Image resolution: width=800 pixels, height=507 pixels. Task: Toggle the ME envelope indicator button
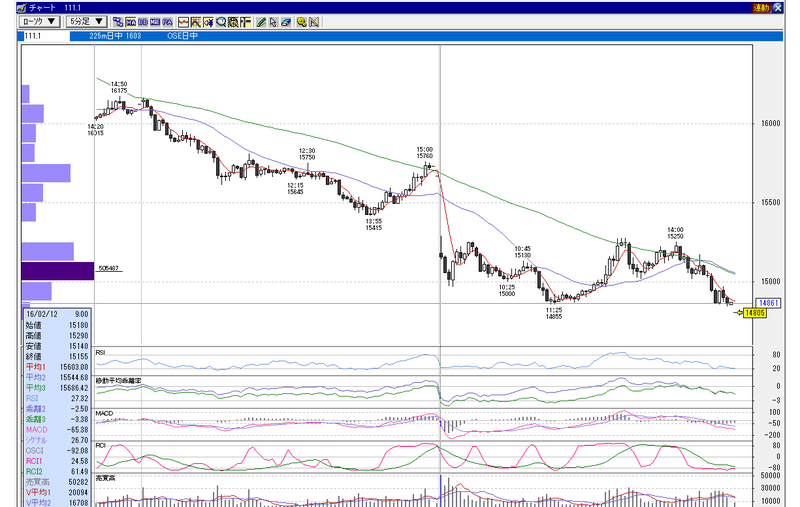(155, 22)
